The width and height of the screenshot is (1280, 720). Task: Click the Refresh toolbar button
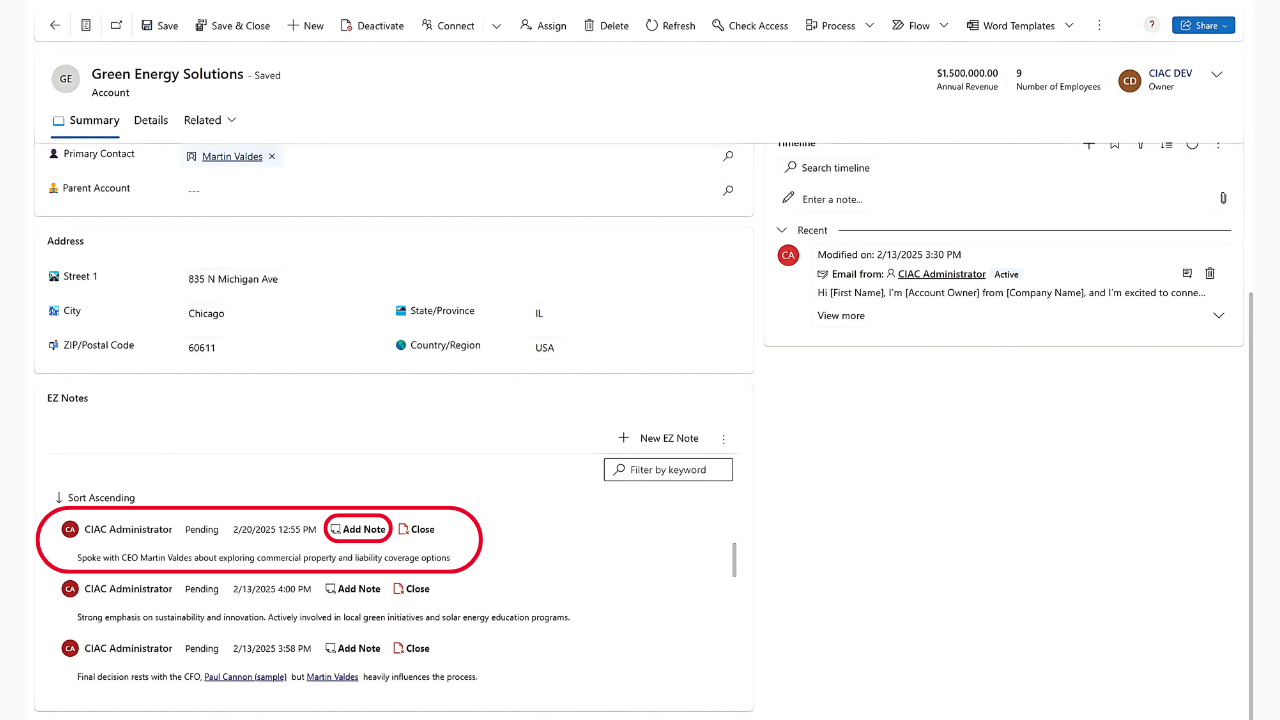click(670, 25)
